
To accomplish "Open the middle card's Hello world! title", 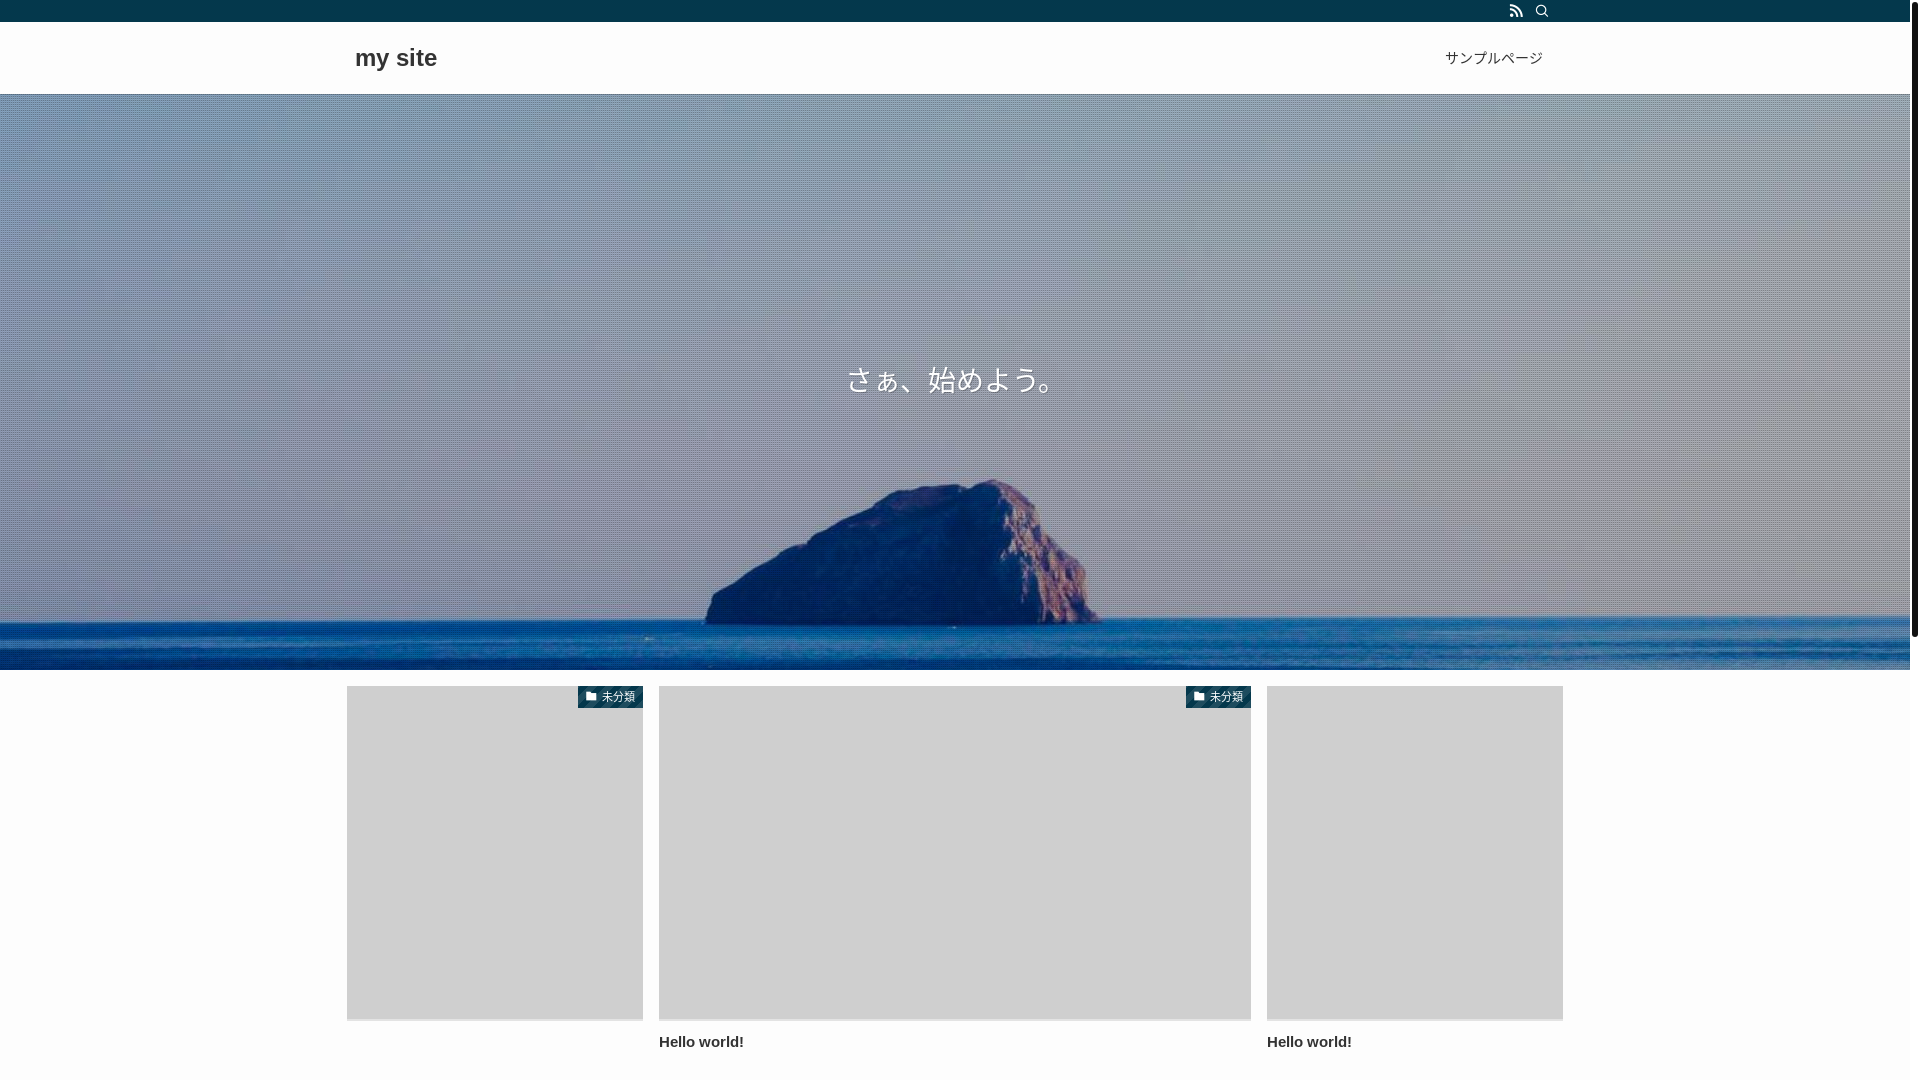I will tap(701, 1042).
